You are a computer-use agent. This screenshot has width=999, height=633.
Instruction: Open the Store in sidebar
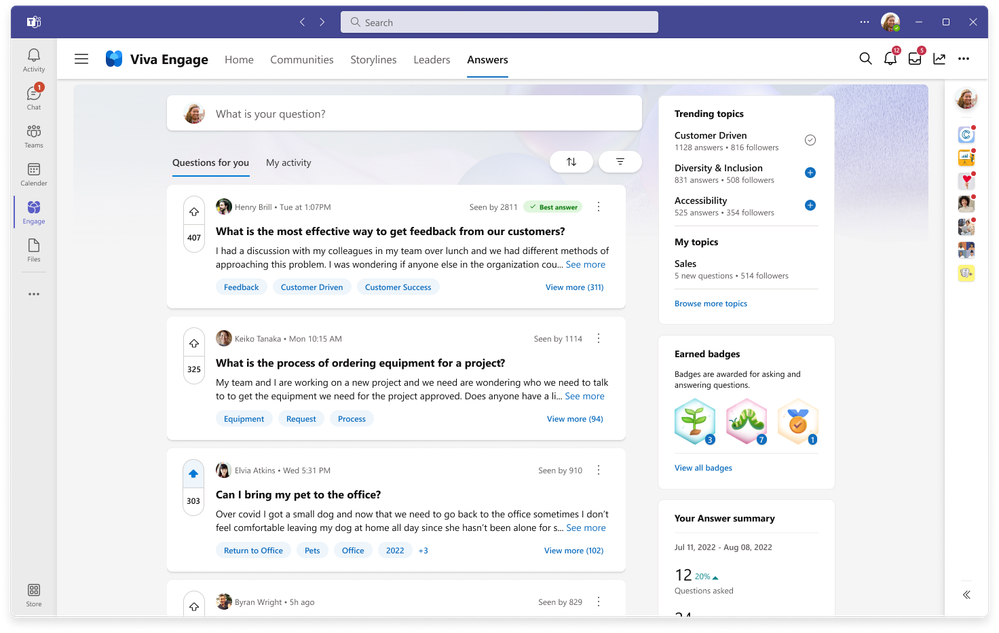coord(34,595)
